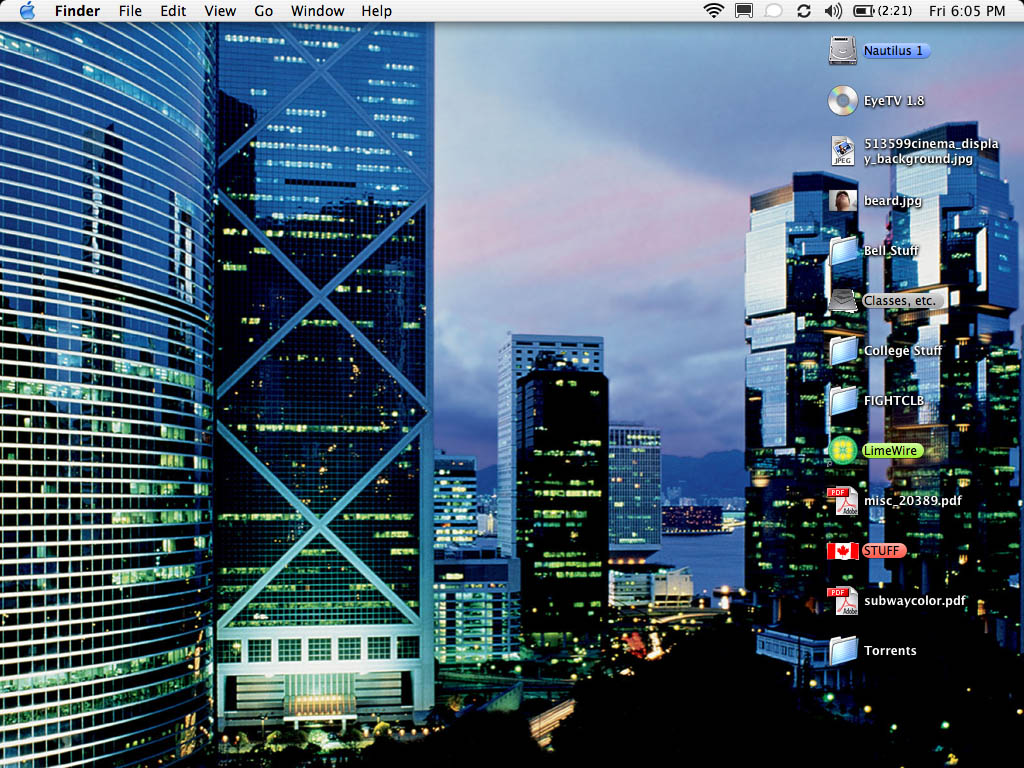Image resolution: width=1024 pixels, height=768 pixels.
Task: Select the Torrents folder icon
Action: click(x=842, y=650)
